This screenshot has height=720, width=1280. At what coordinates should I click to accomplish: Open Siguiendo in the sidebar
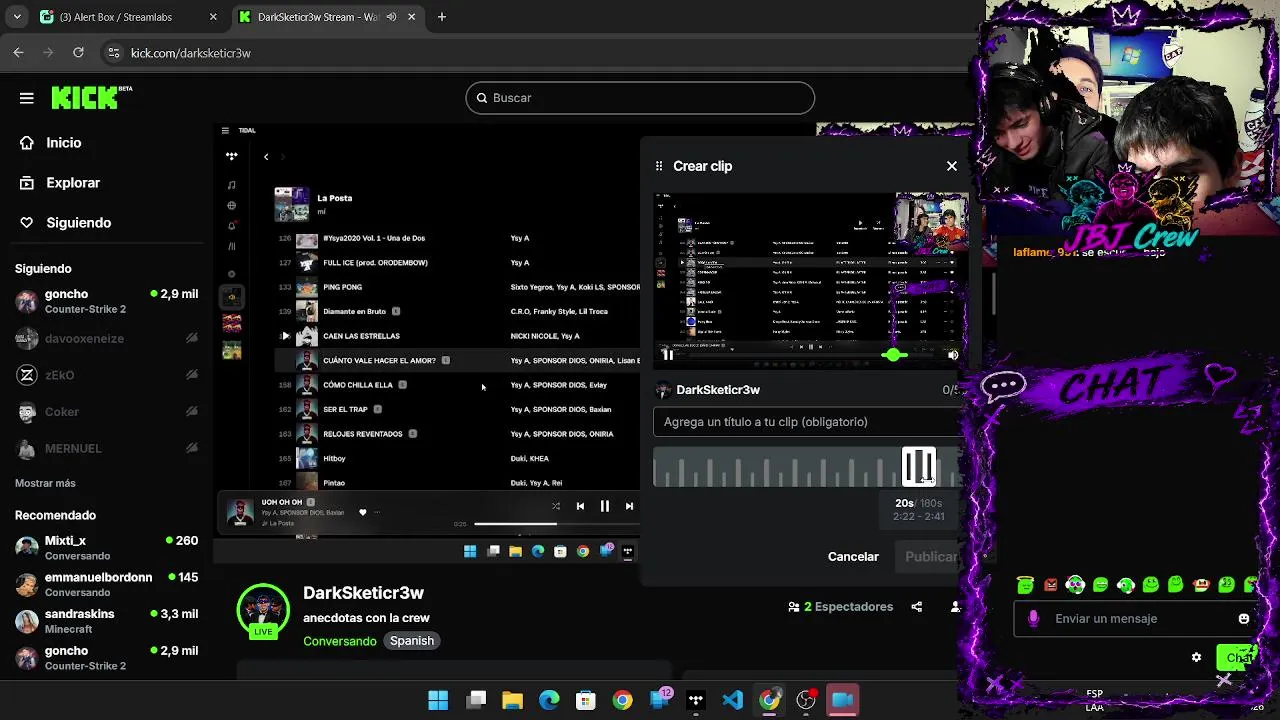[x=65, y=223]
